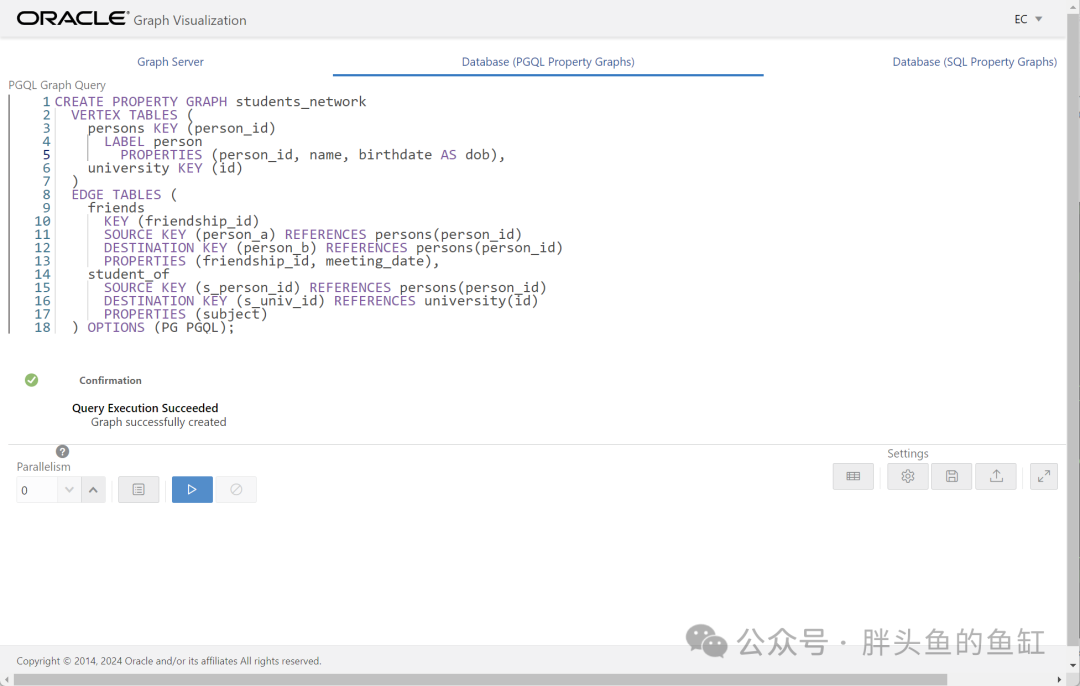Open the Database (SQL Property Graphs) tab

pos(975,62)
